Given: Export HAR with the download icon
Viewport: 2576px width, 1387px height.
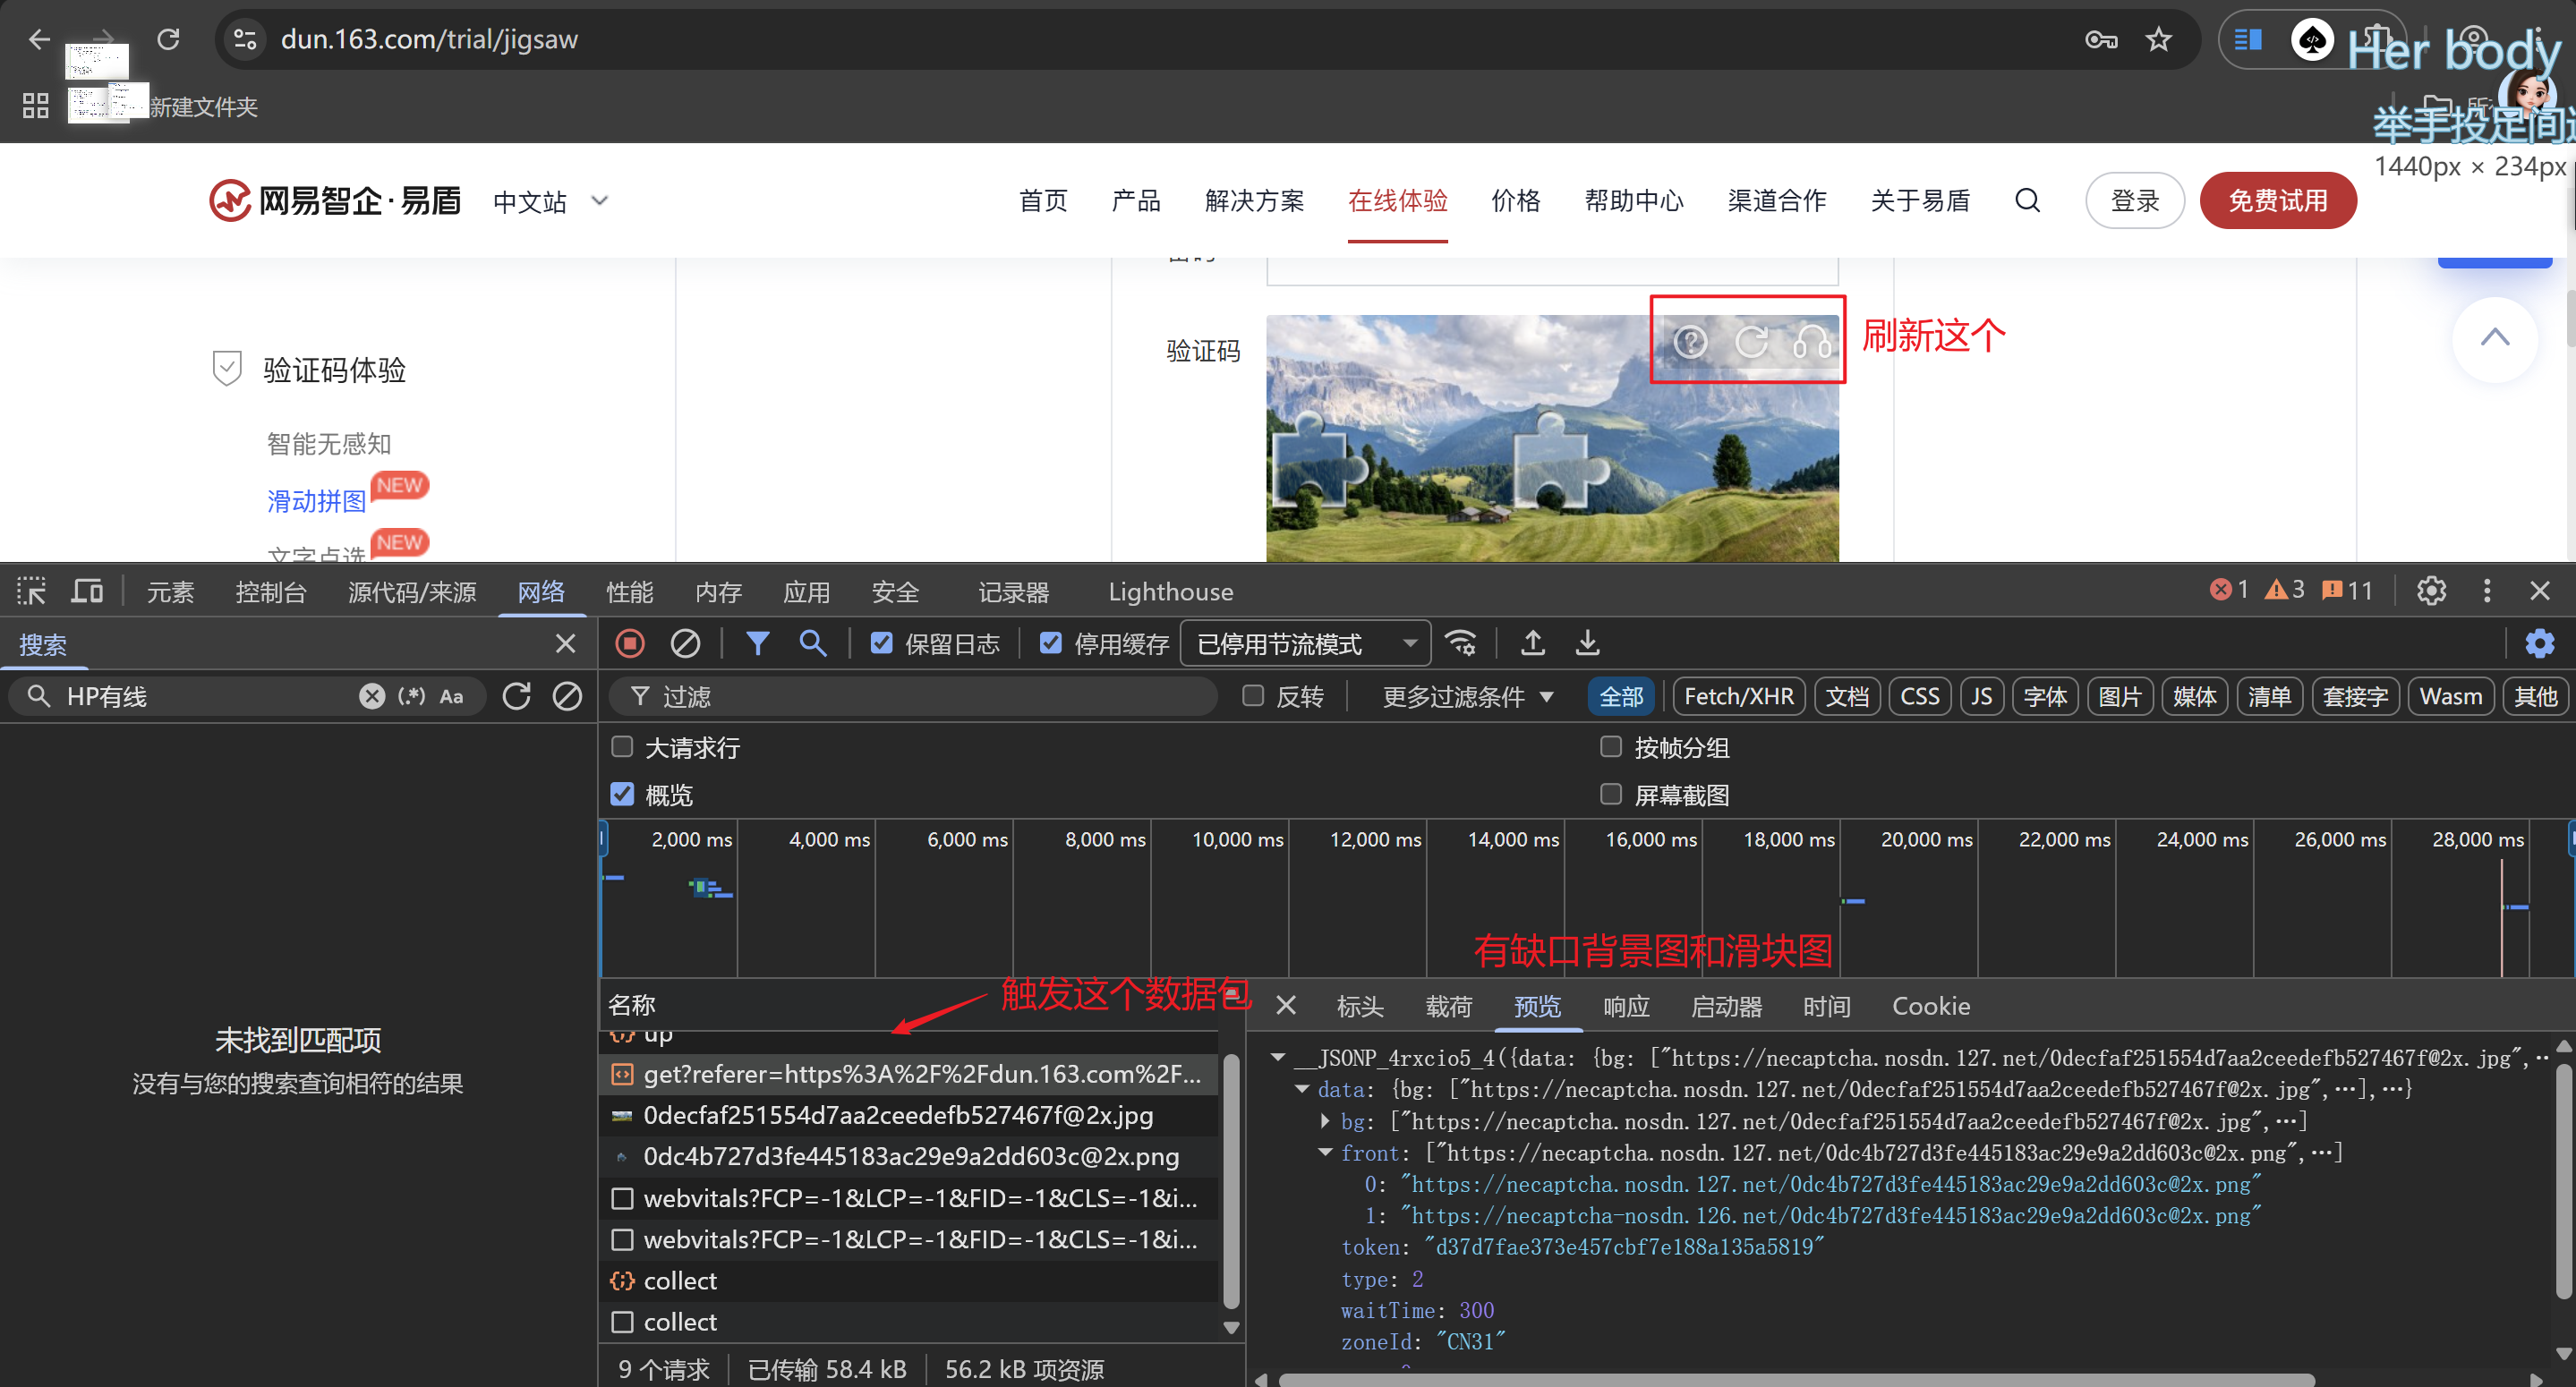Looking at the screenshot, I should [1587, 643].
